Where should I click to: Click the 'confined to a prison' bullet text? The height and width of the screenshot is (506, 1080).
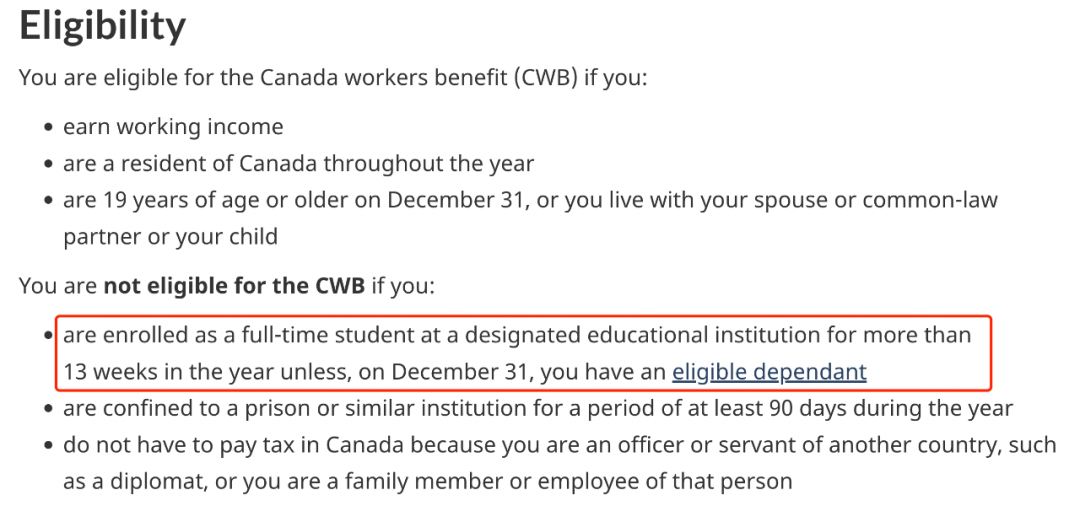click(538, 408)
